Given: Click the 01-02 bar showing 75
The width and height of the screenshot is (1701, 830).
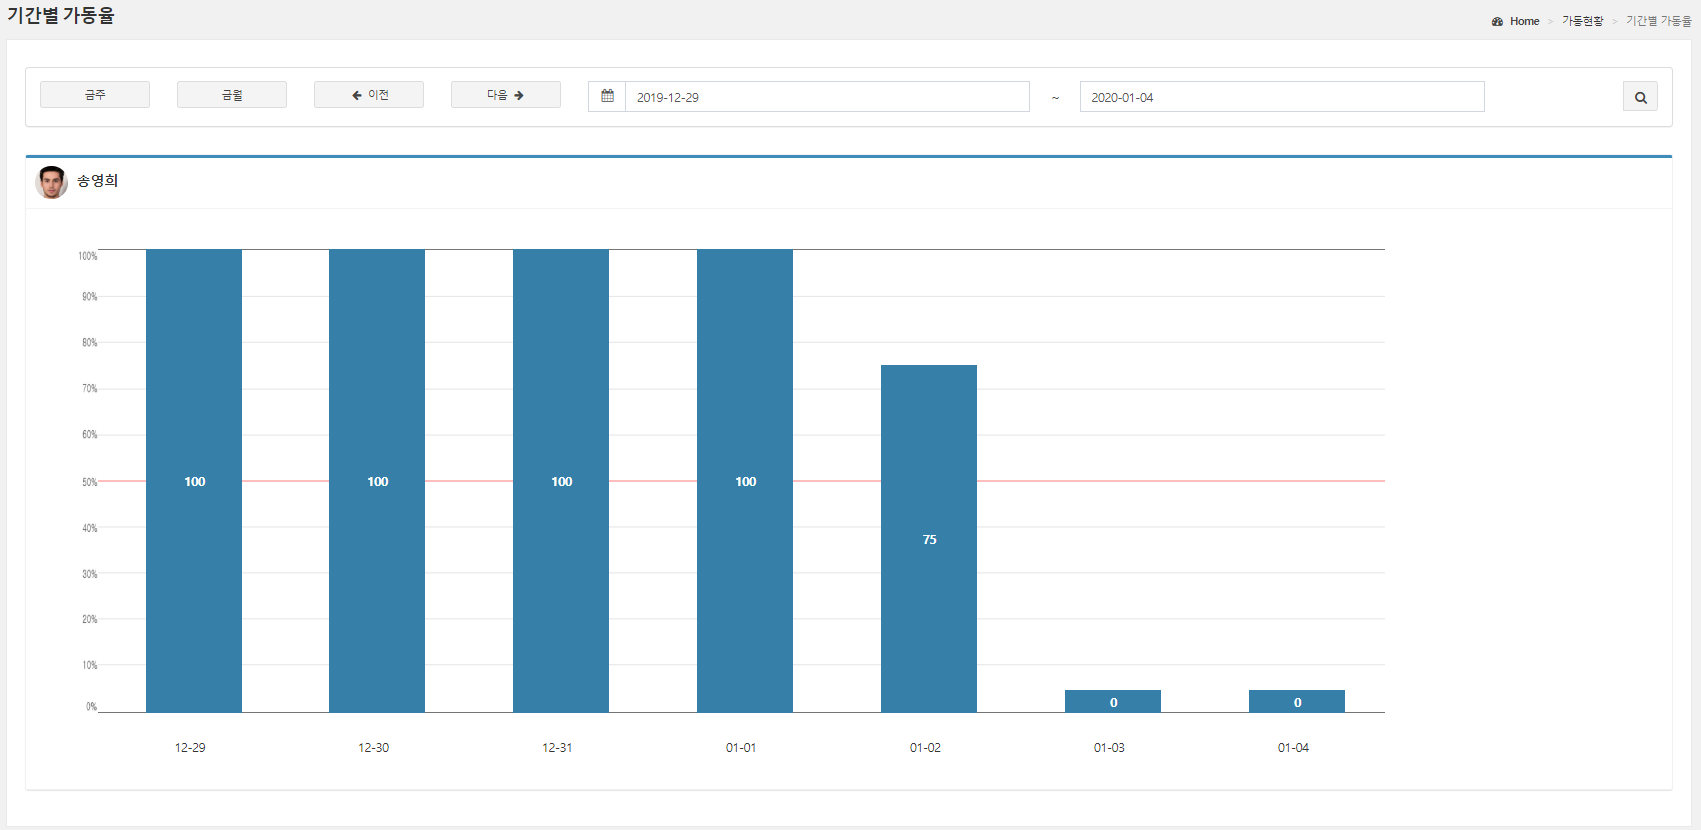Looking at the screenshot, I should tap(929, 538).
